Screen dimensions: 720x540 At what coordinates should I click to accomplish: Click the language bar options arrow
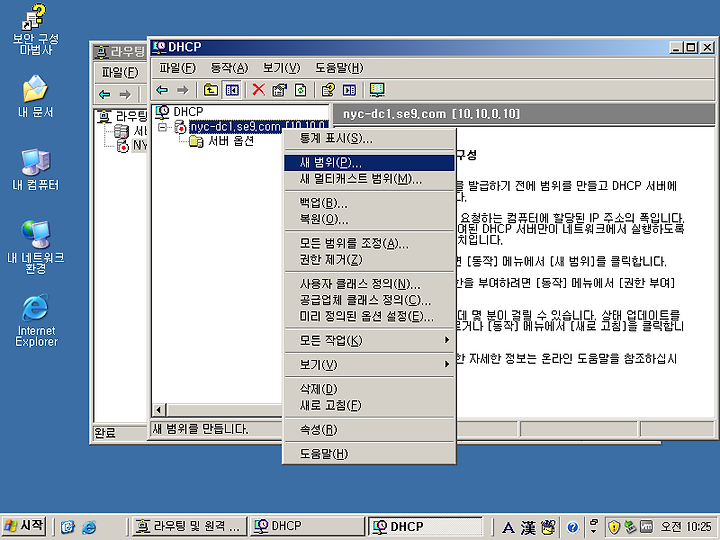[594, 532]
